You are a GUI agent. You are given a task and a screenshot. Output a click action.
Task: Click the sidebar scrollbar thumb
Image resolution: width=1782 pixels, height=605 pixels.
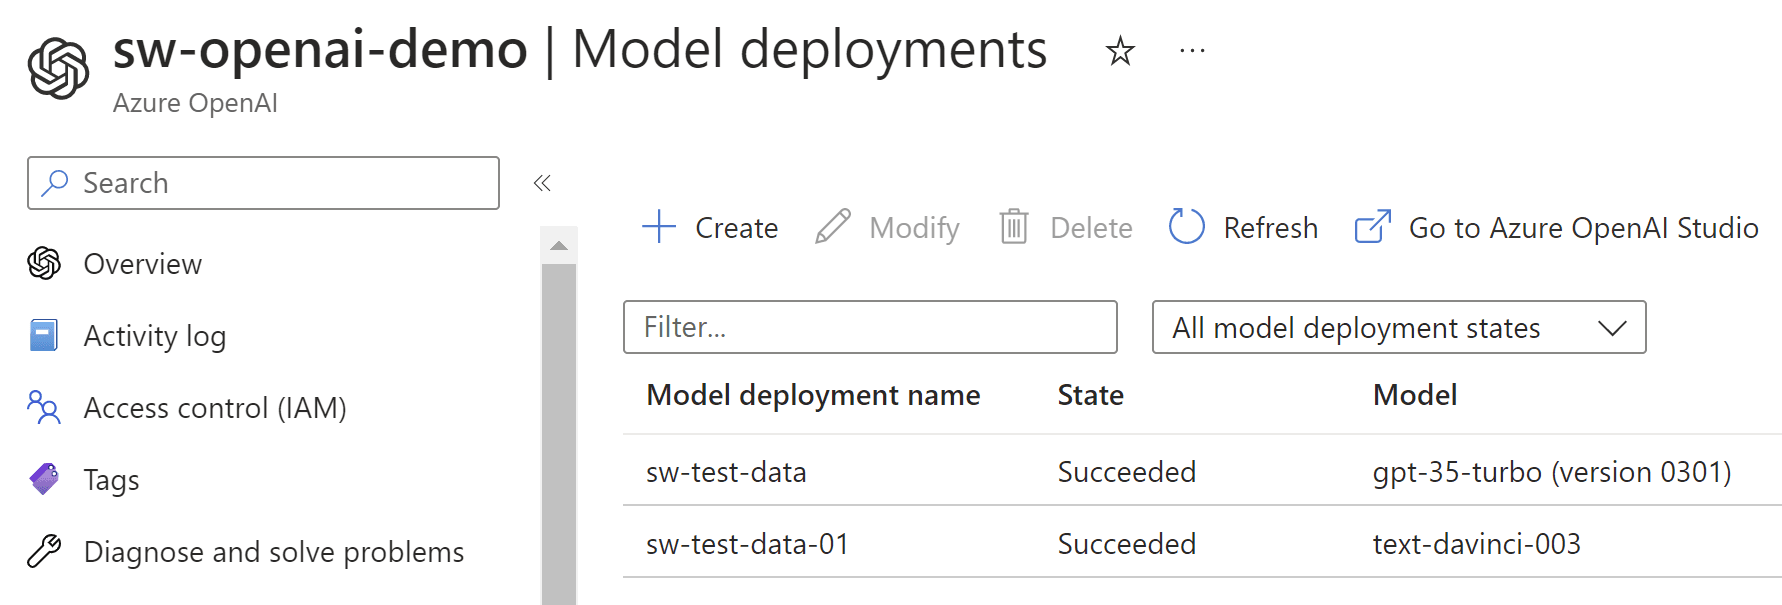[x=559, y=434]
